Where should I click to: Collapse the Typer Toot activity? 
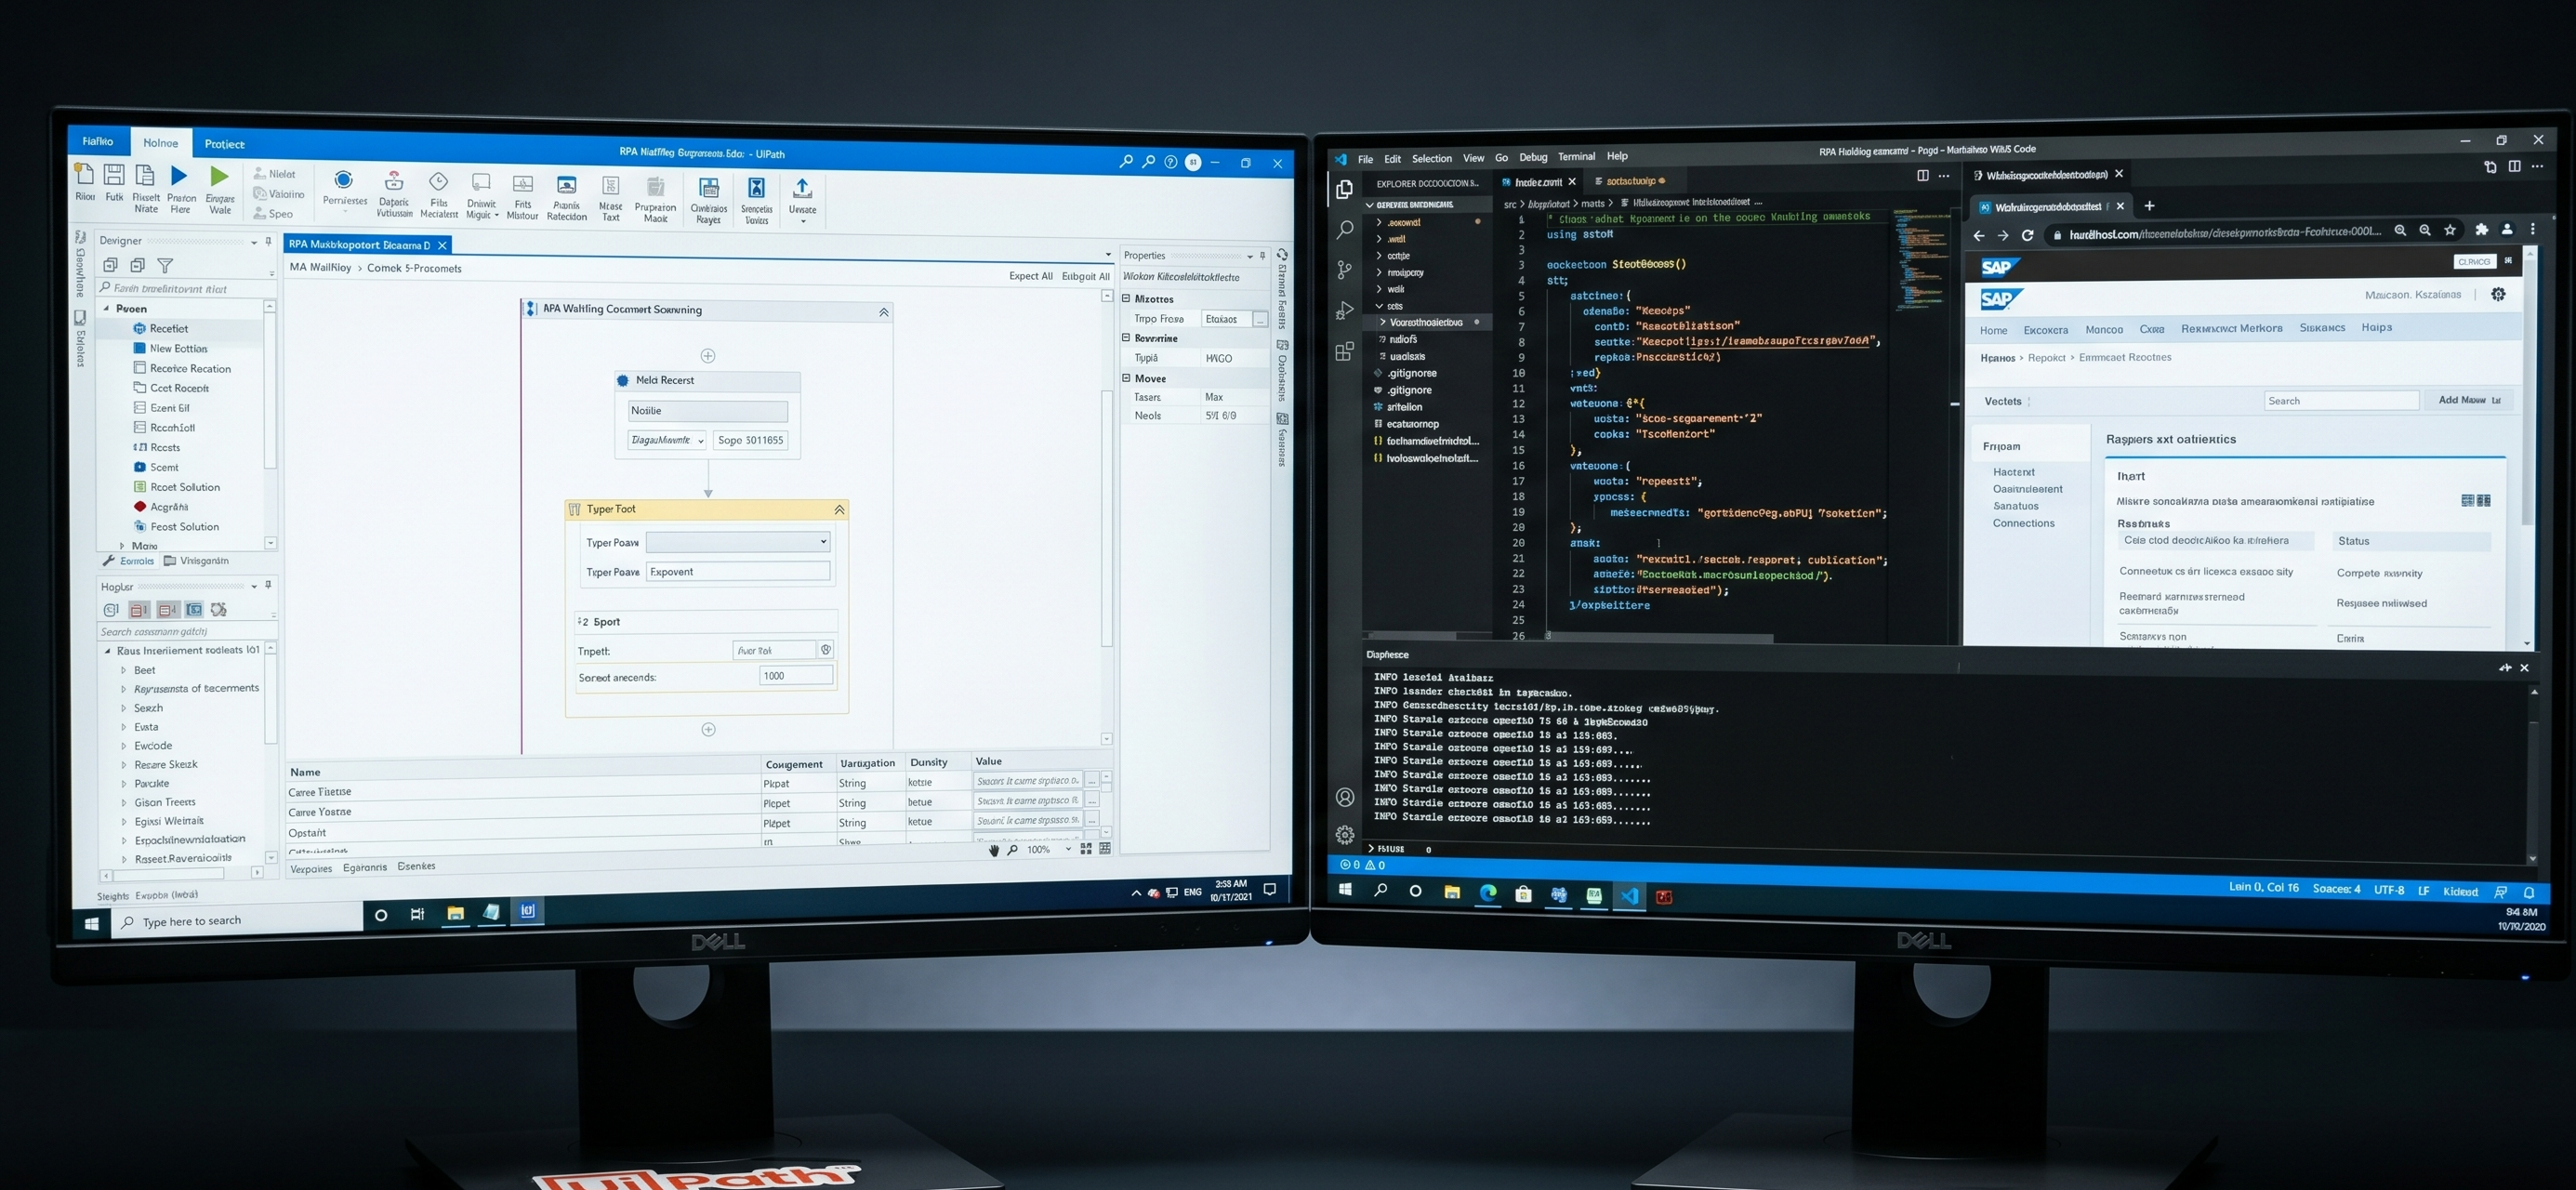pyautogui.click(x=839, y=510)
